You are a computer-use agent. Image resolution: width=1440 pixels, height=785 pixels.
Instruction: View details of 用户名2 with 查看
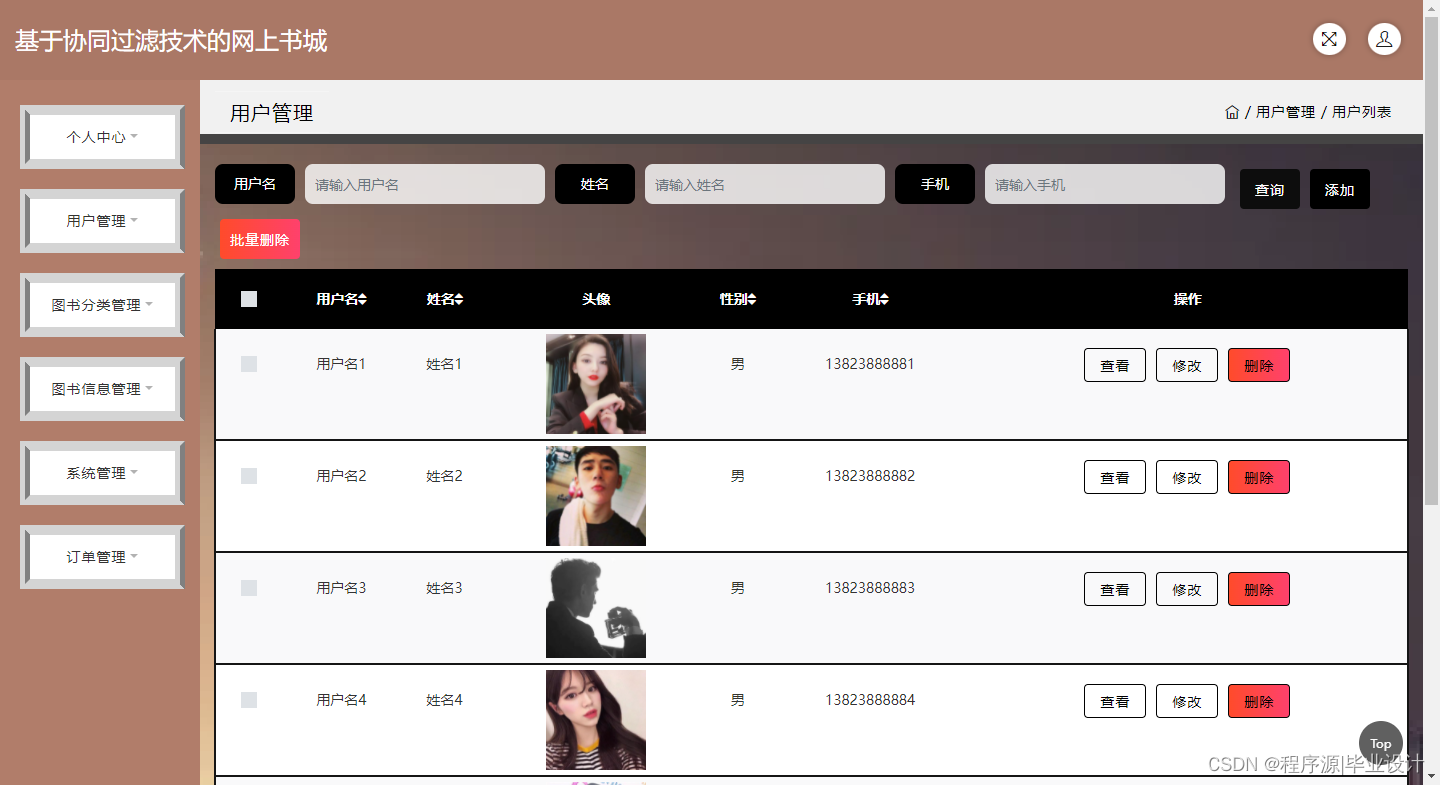point(1115,477)
